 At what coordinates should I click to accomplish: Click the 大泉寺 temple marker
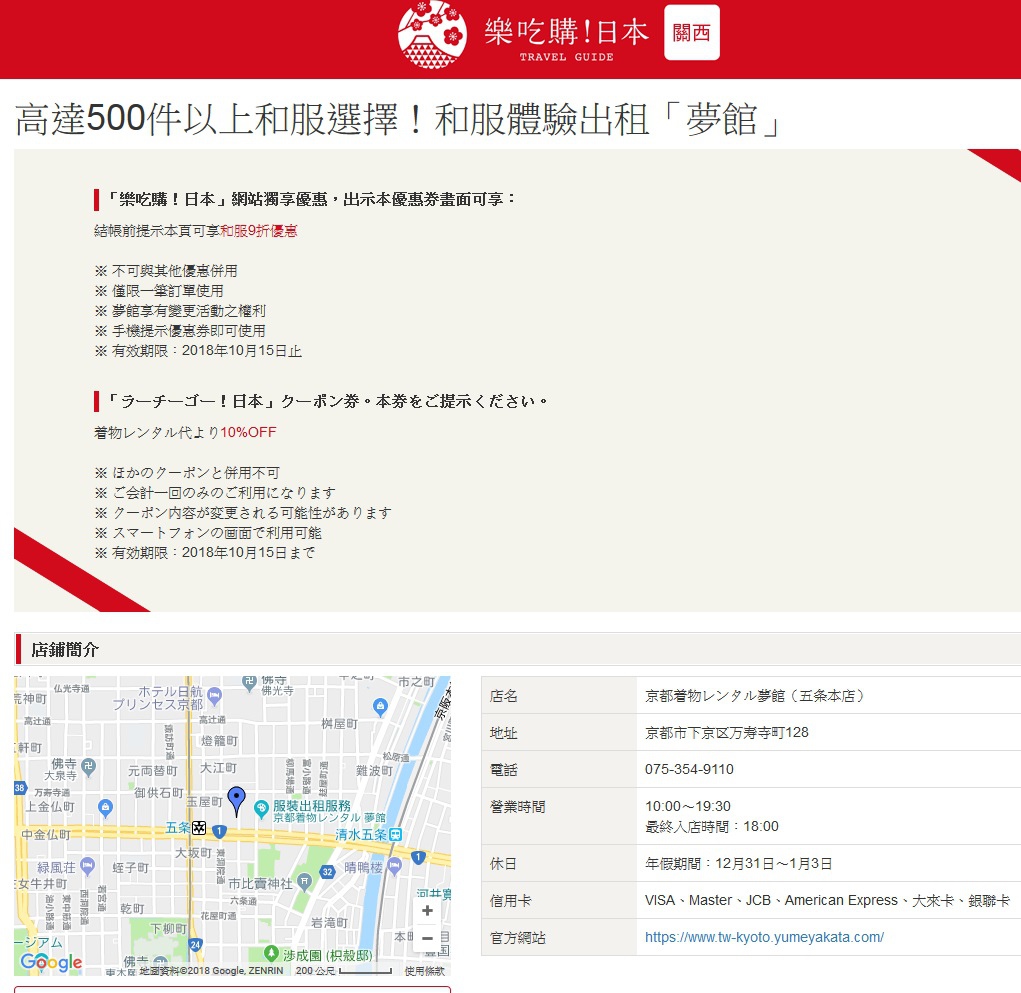pyautogui.click(x=89, y=767)
